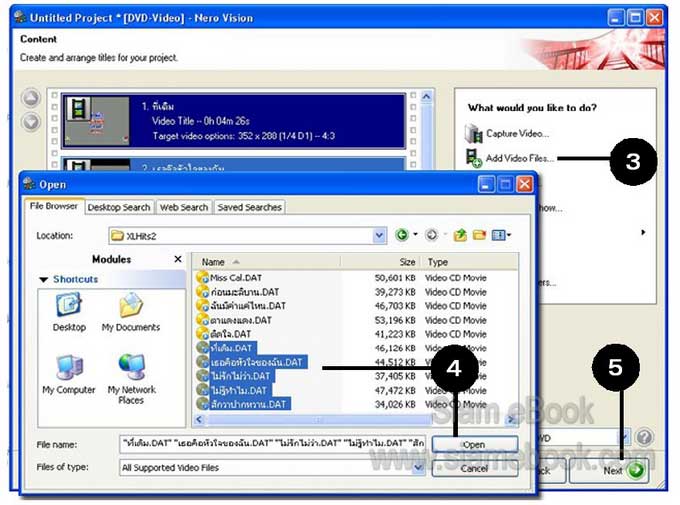Move title up with the up arrow button
This screenshot has width=680, height=505.
pos(31,98)
